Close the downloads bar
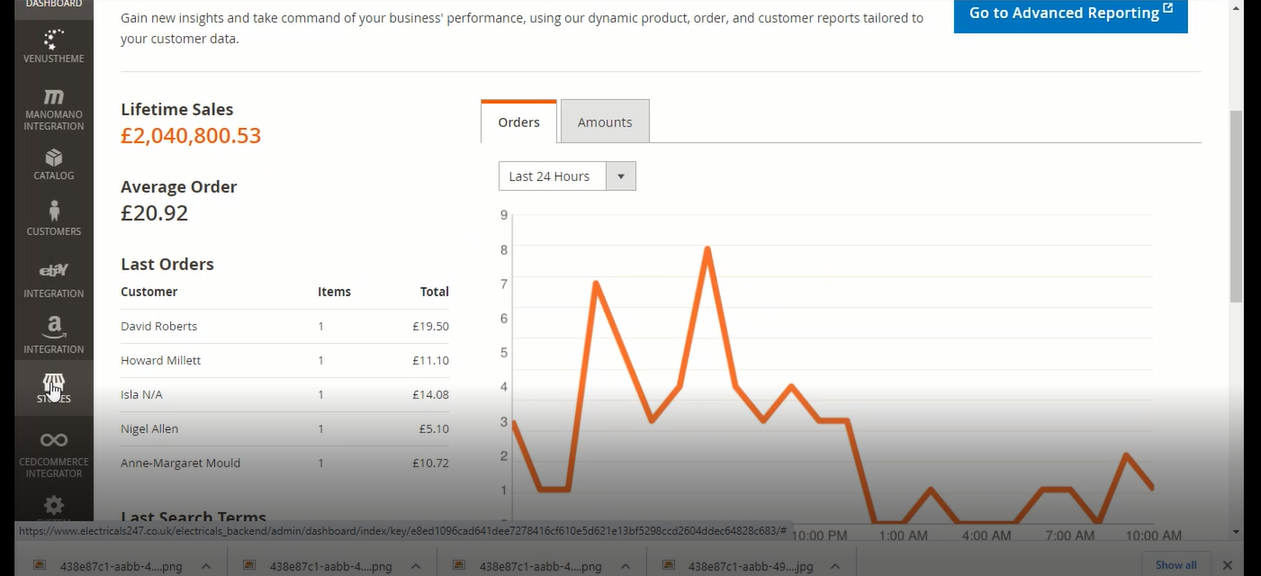The width and height of the screenshot is (1261, 576). coord(1228,565)
